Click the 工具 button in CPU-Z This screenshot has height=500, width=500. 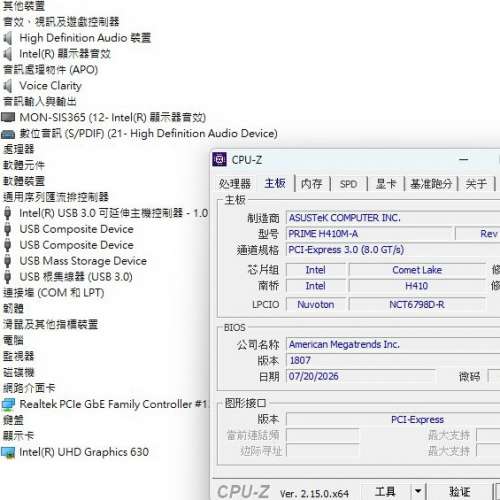coord(385,492)
